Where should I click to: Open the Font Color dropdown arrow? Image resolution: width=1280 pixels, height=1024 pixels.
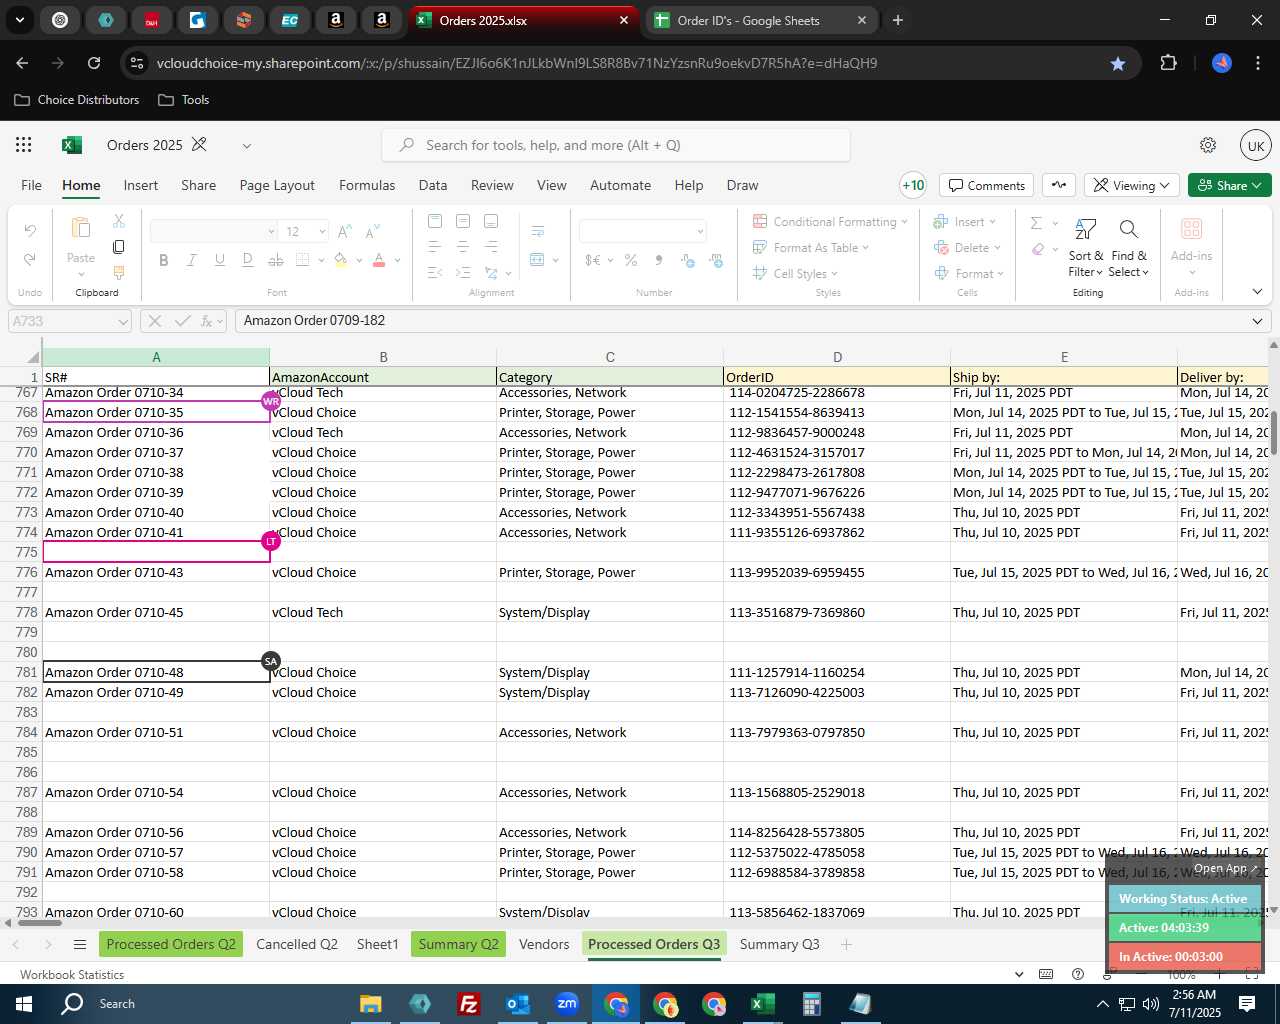[x=397, y=260]
